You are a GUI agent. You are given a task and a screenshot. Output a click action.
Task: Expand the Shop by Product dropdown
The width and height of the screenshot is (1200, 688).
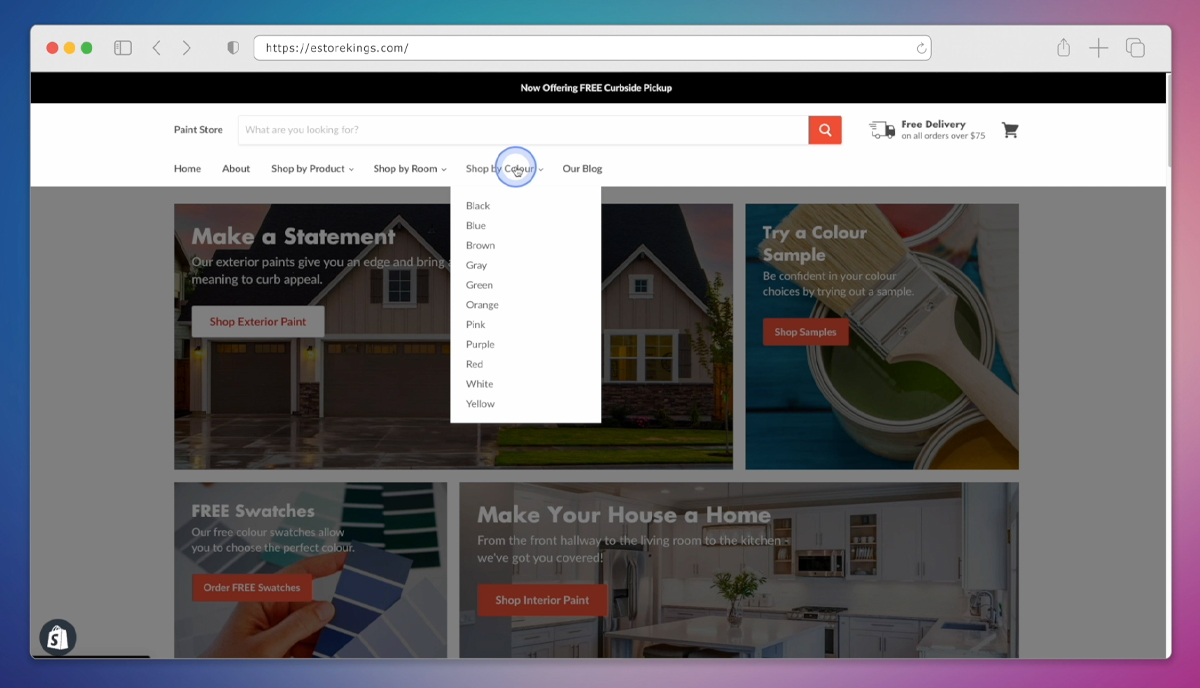tap(311, 168)
